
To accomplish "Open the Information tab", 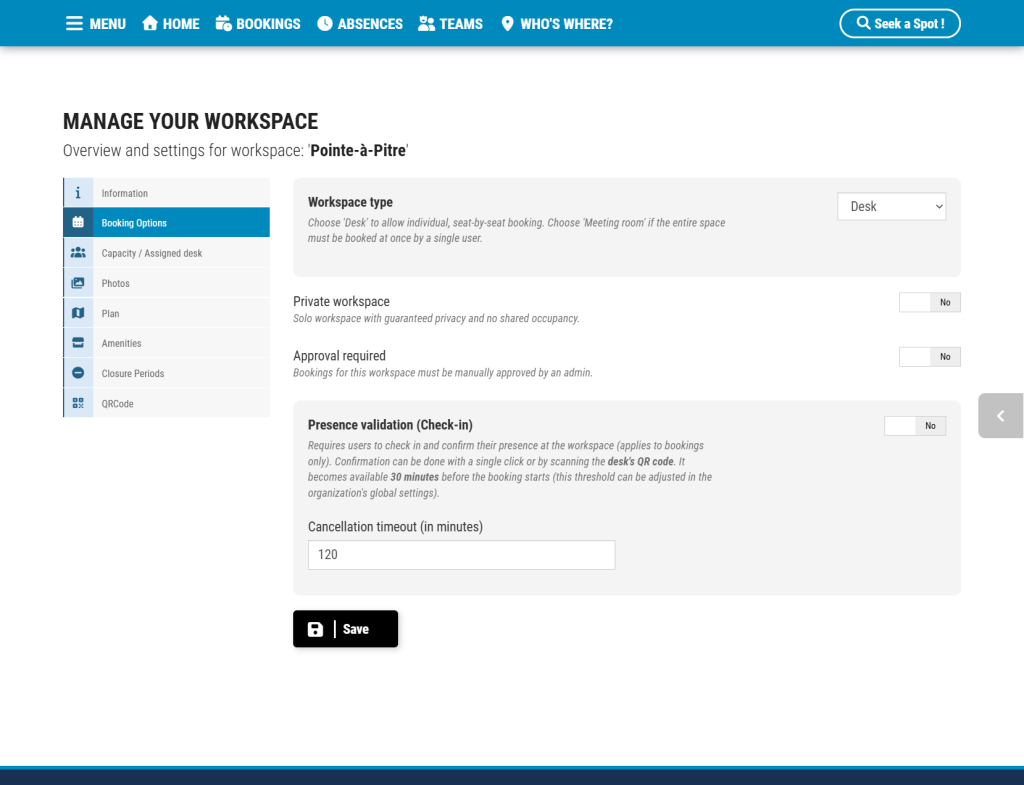I will point(167,193).
